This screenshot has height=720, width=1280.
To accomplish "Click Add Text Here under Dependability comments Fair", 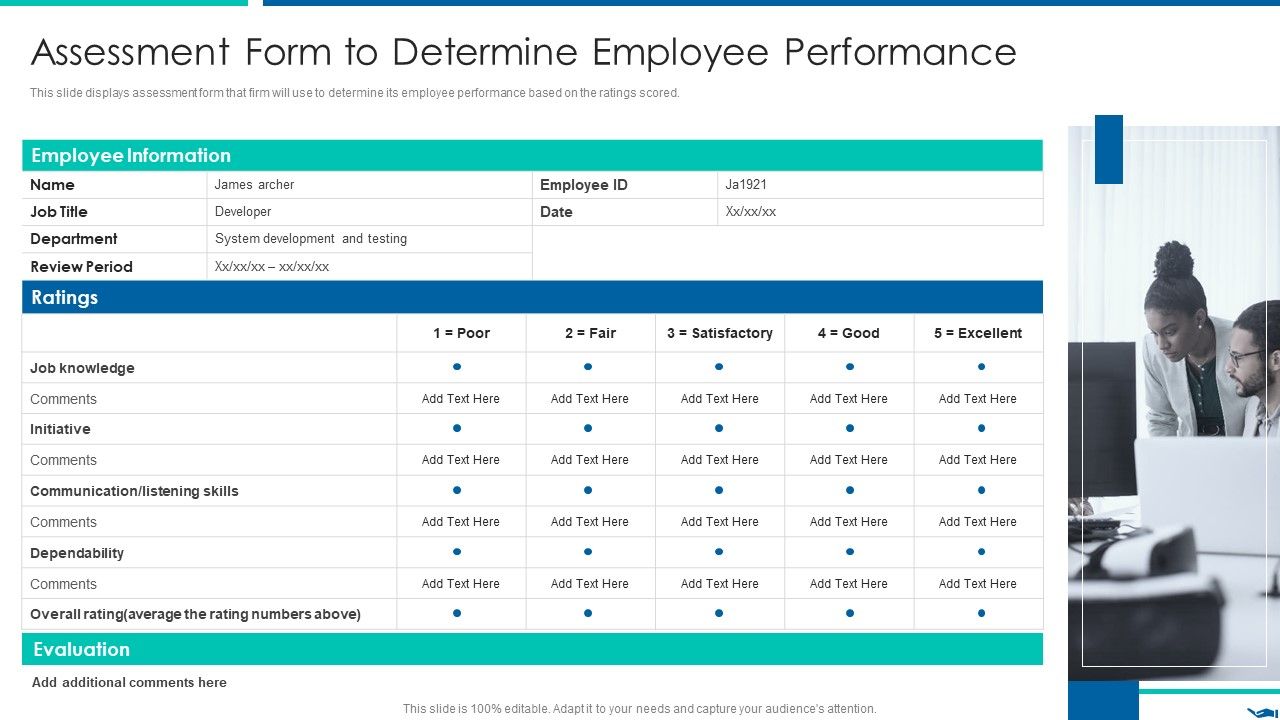I will click(589, 584).
